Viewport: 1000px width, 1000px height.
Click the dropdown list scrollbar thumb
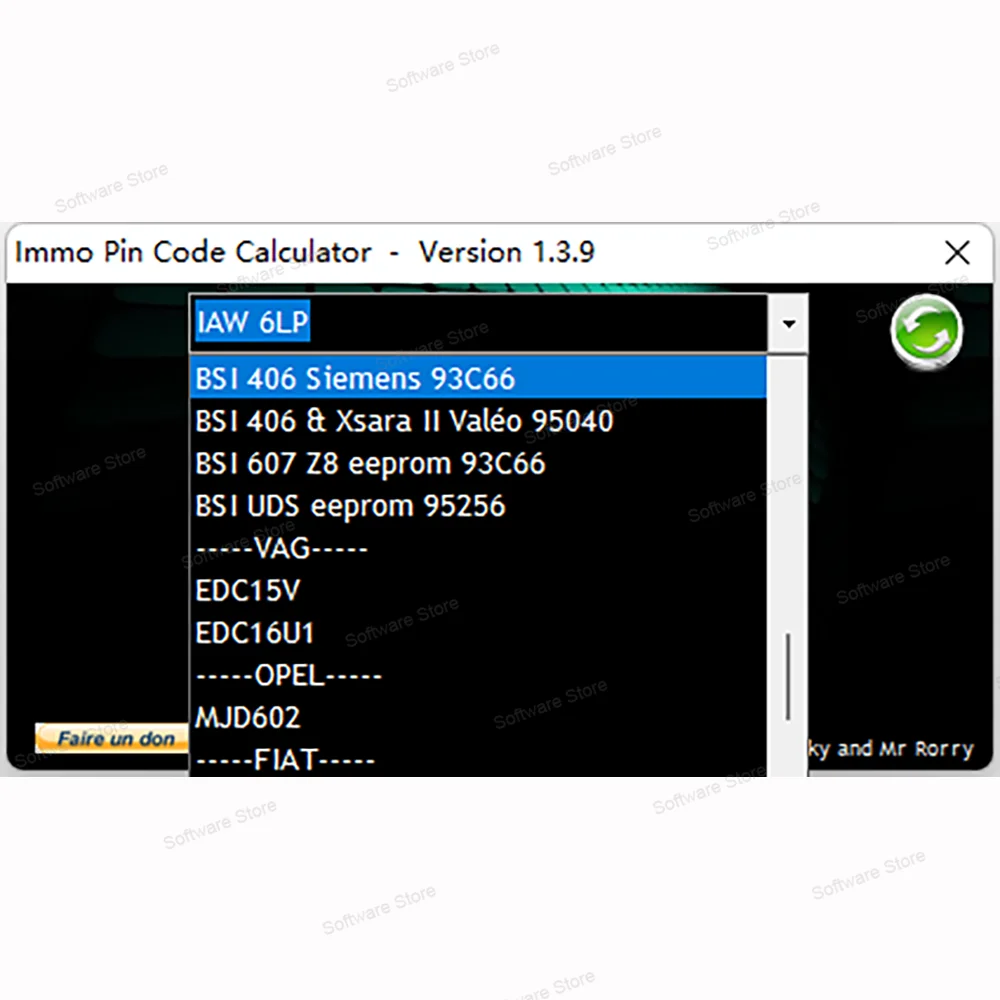pos(788,677)
